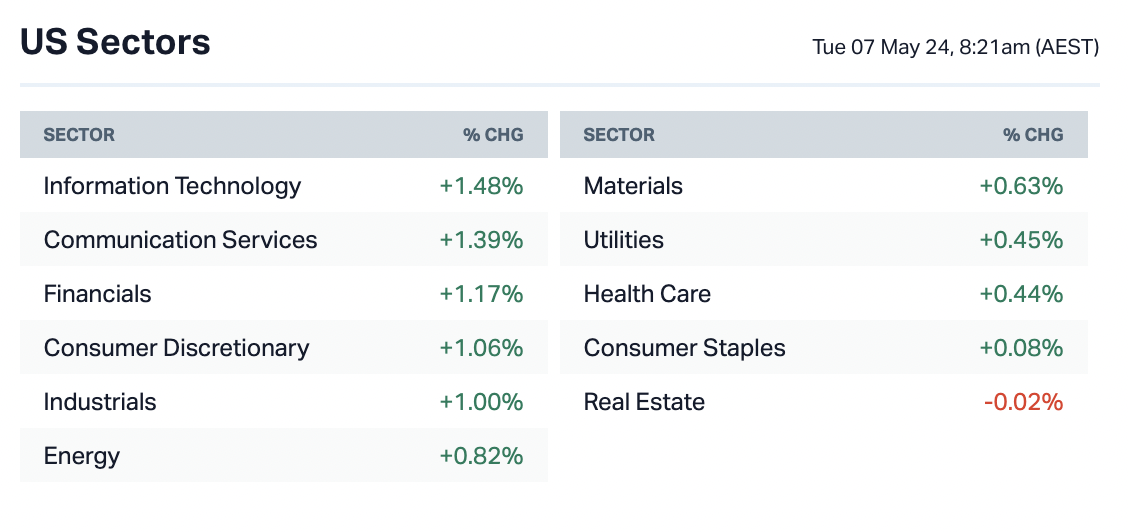The image size is (1128, 532).
Task: Click the Information Technology sector row
Action: tap(172, 186)
